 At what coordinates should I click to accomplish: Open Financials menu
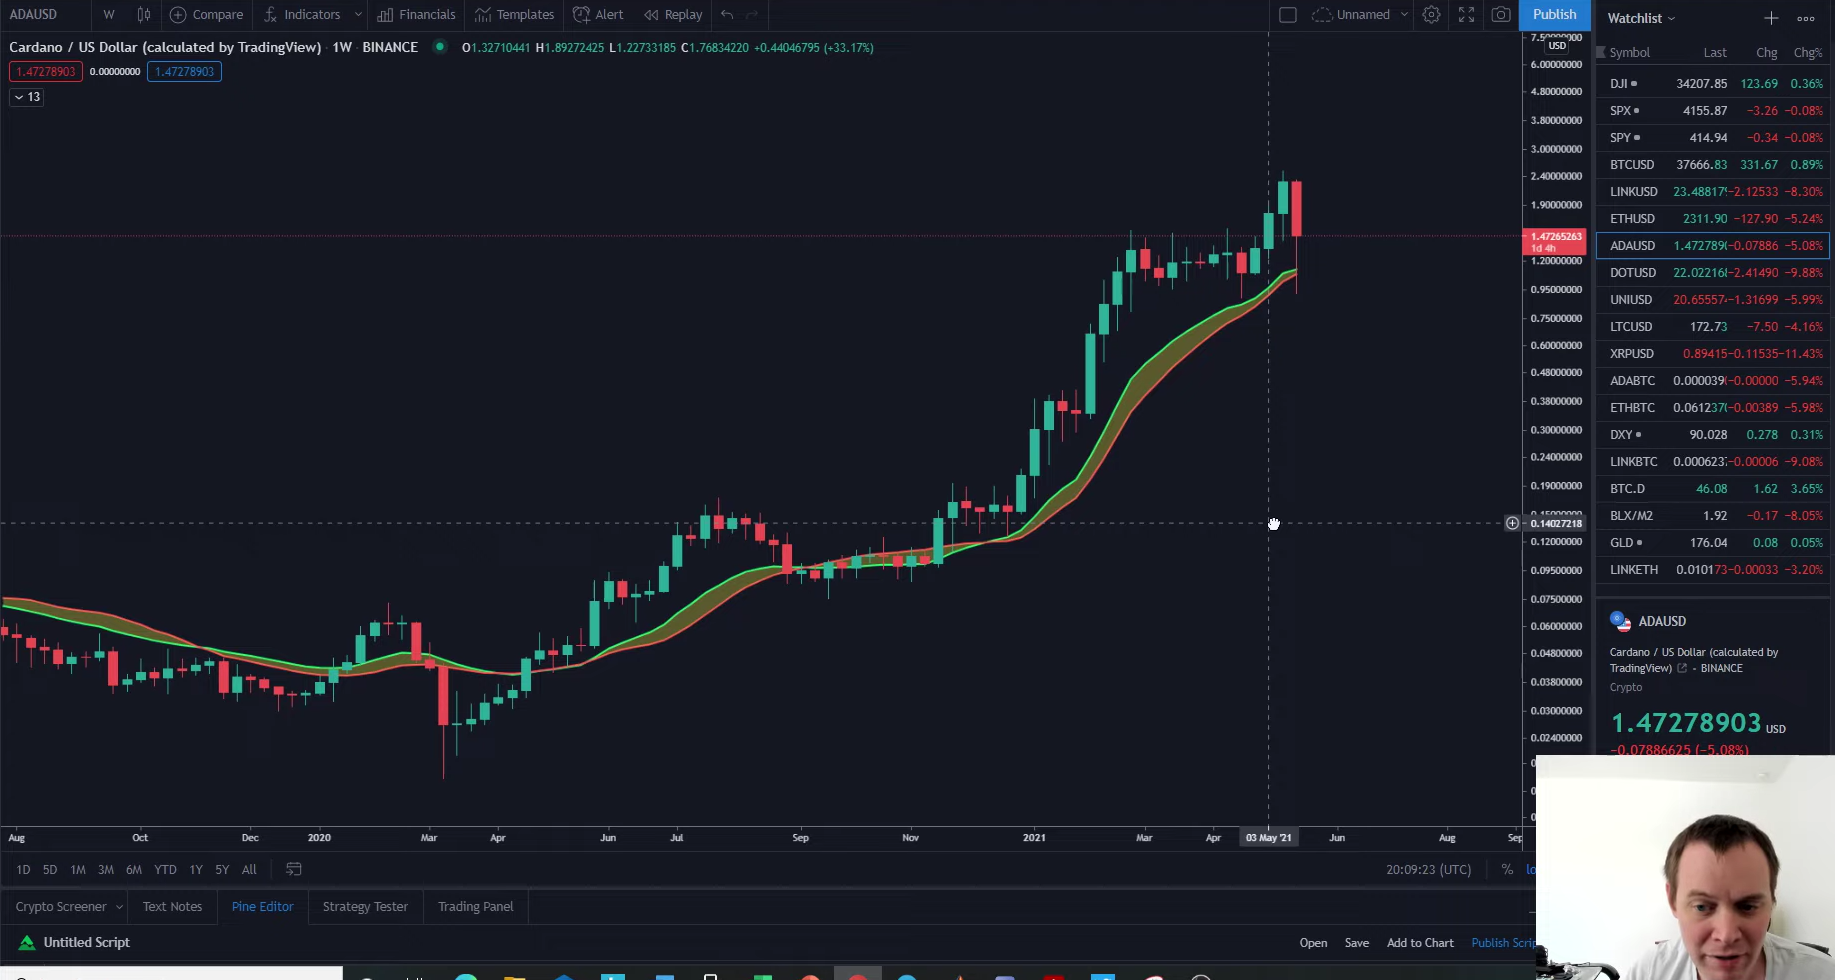(416, 14)
